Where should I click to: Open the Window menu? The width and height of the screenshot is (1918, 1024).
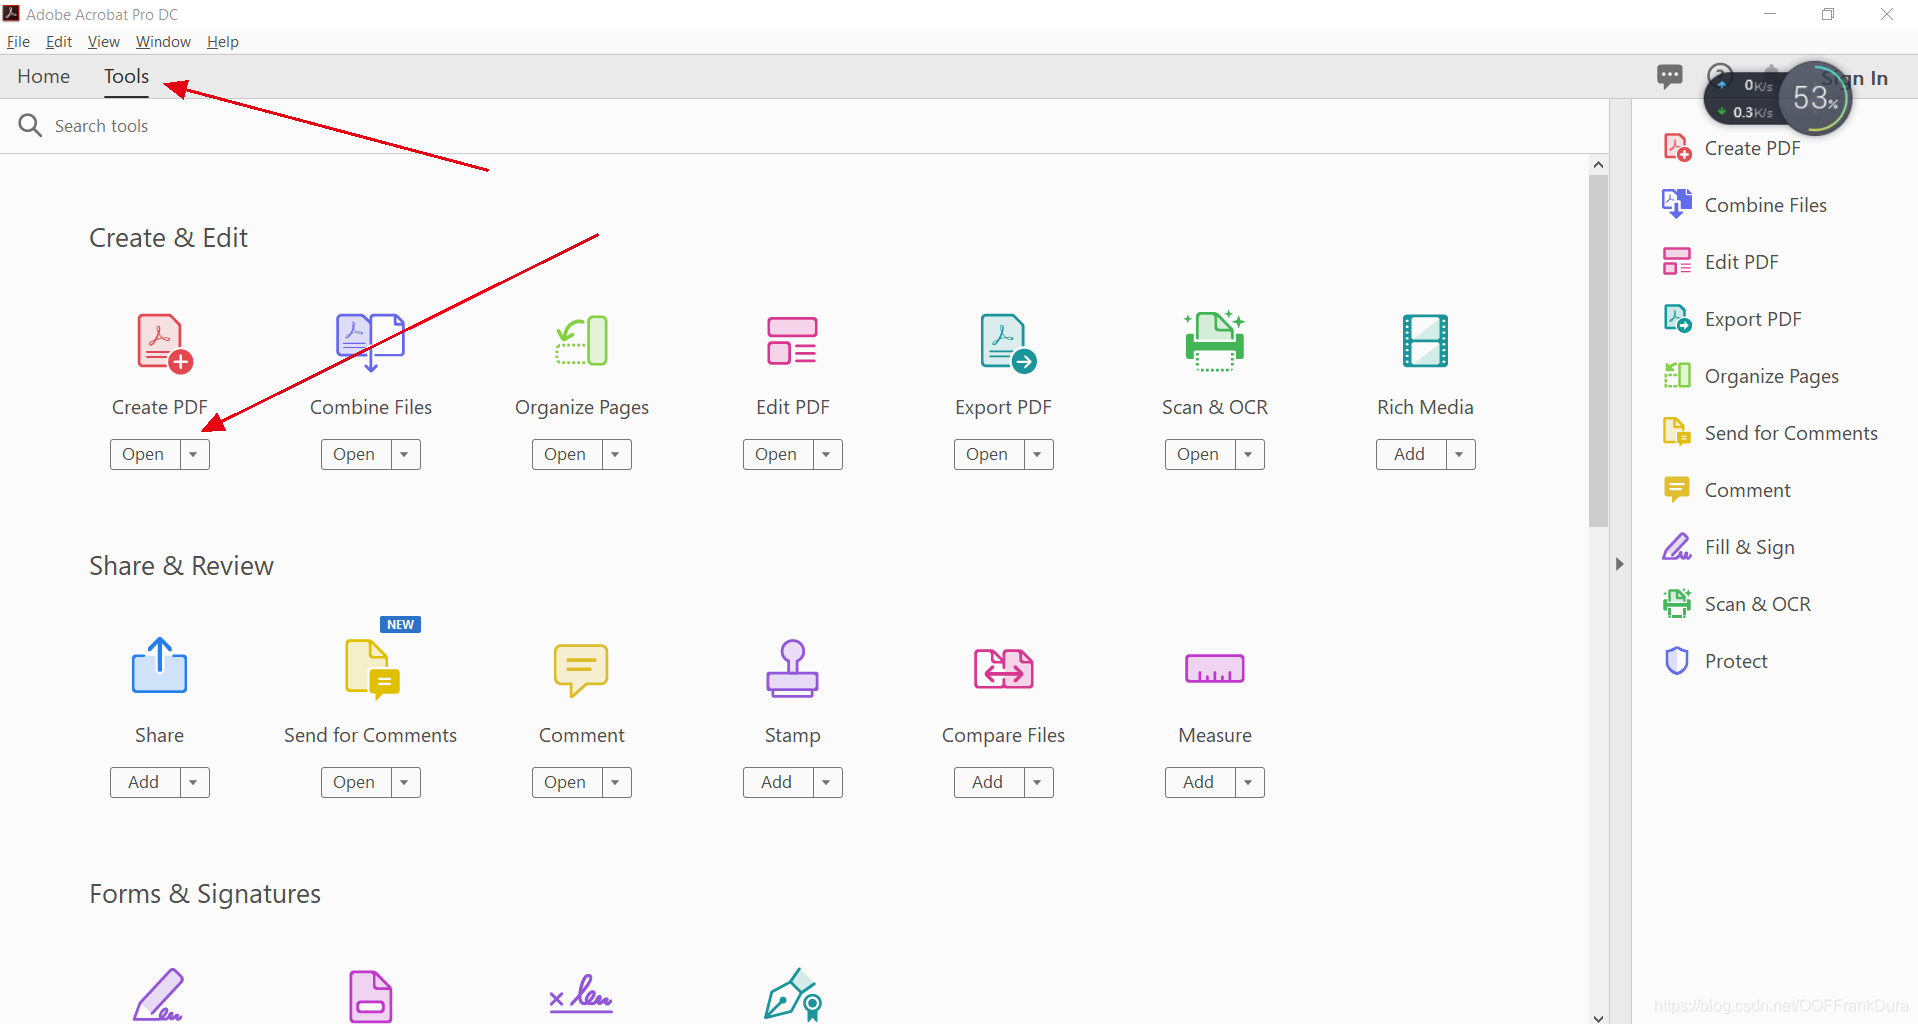(x=163, y=42)
